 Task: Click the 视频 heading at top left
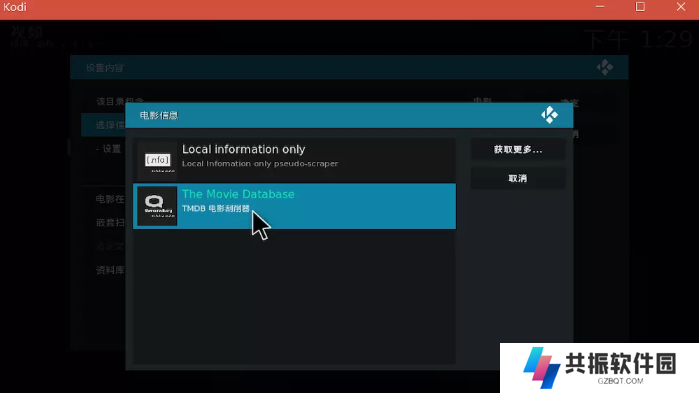coord(27,33)
